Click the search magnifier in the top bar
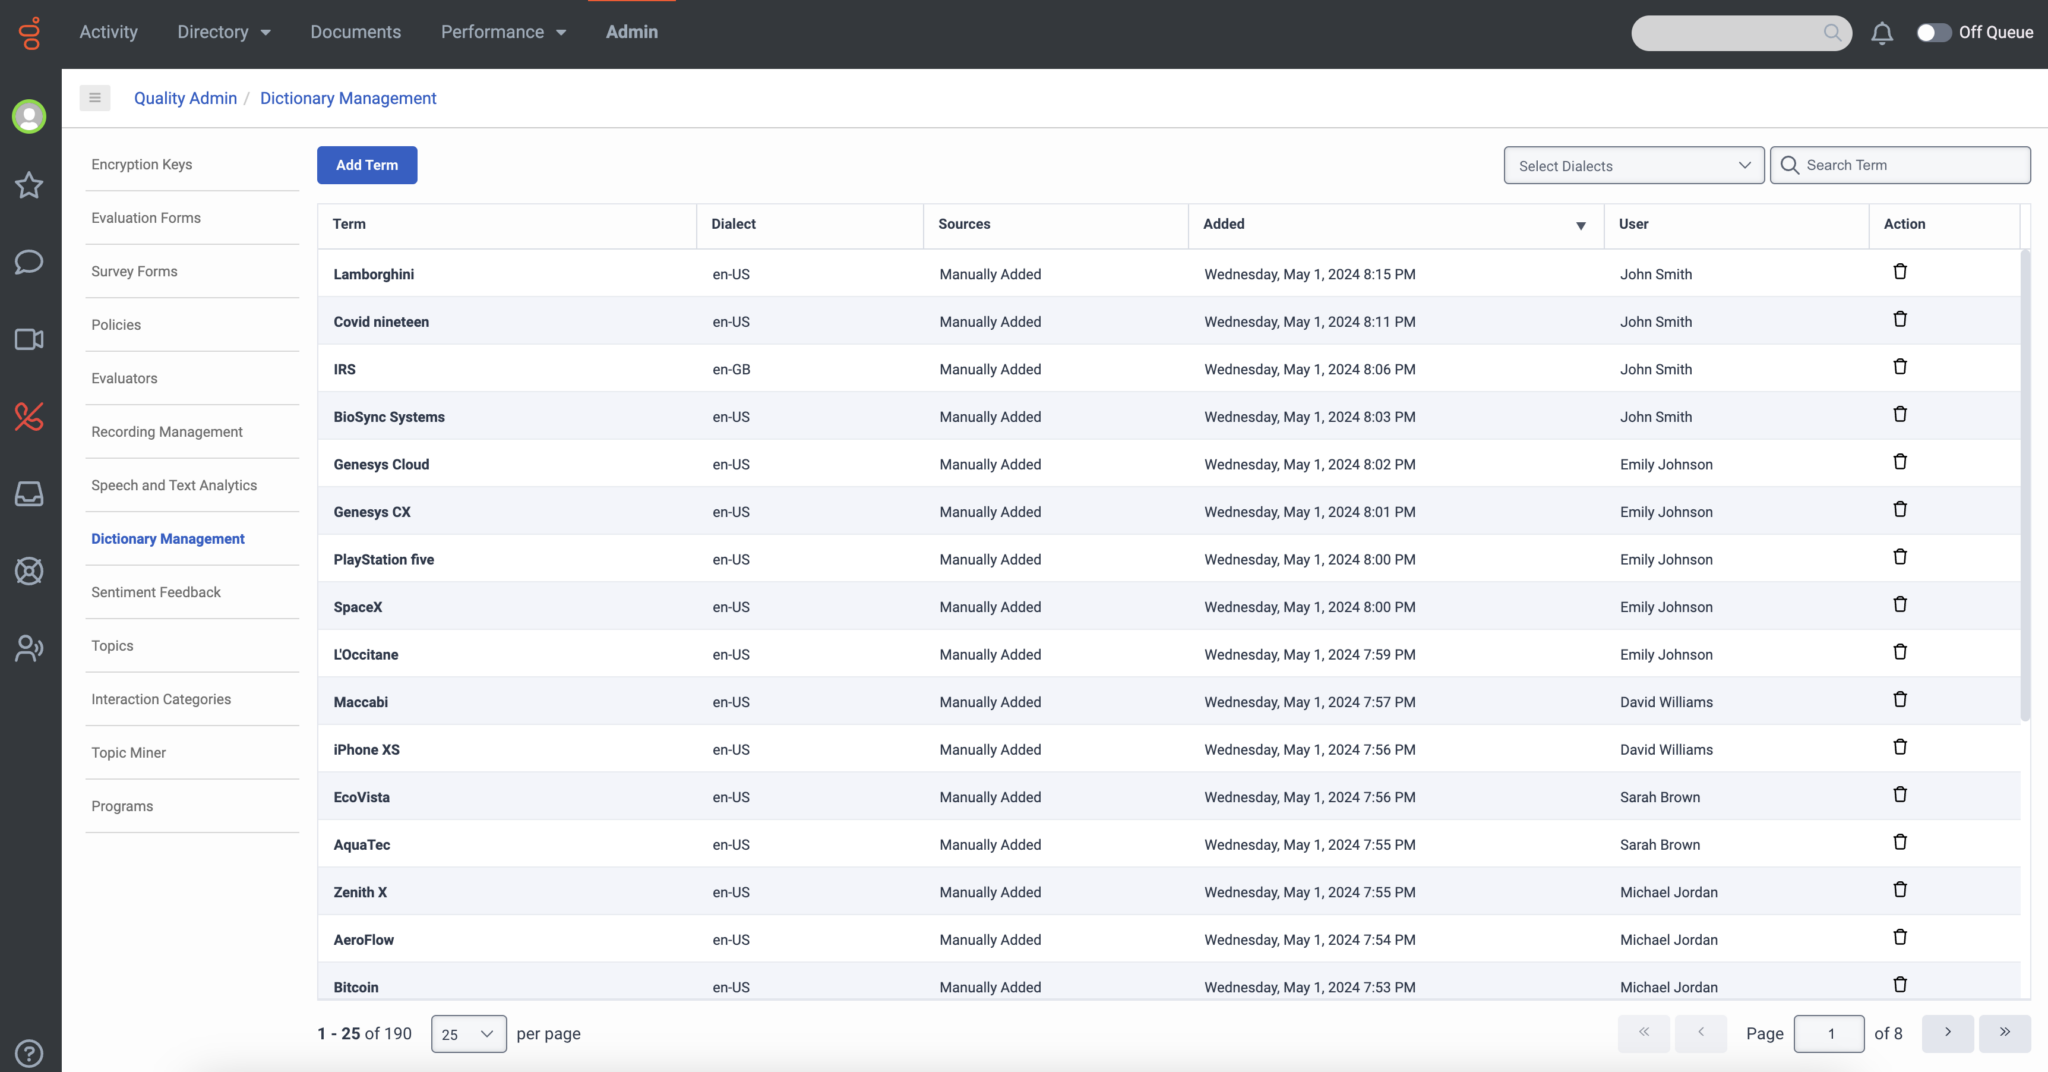The height and width of the screenshot is (1072, 2048). click(1833, 33)
